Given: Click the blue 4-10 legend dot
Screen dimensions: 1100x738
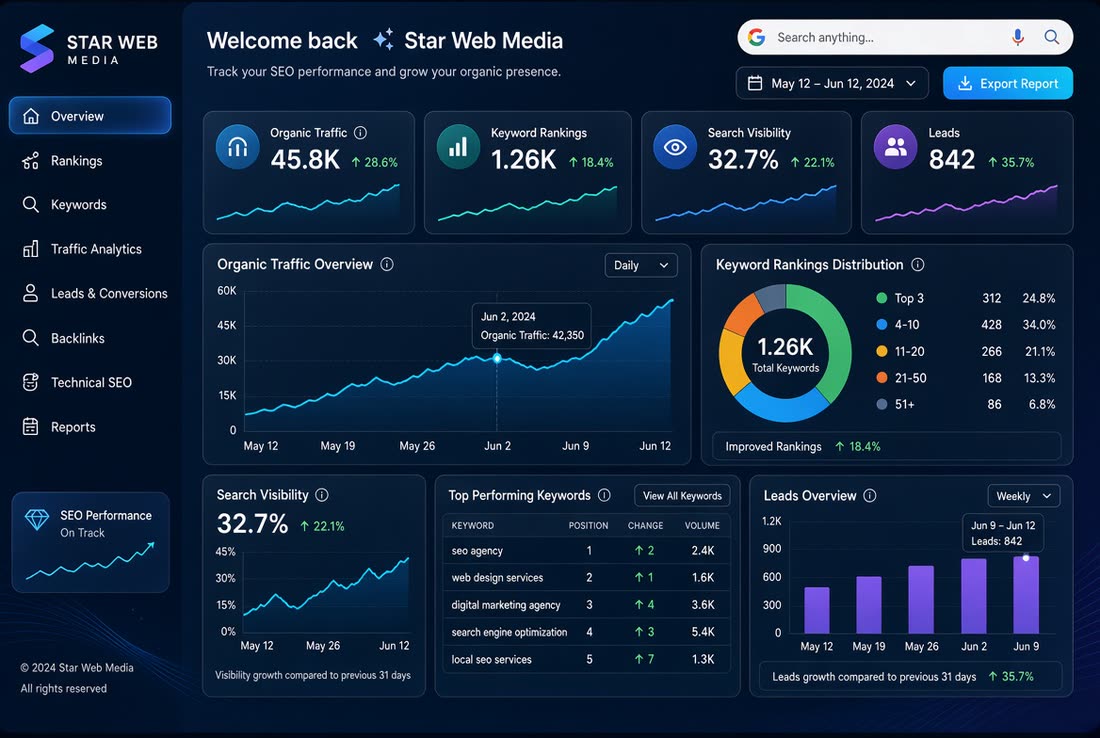Looking at the screenshot, I should click(882, 324).
